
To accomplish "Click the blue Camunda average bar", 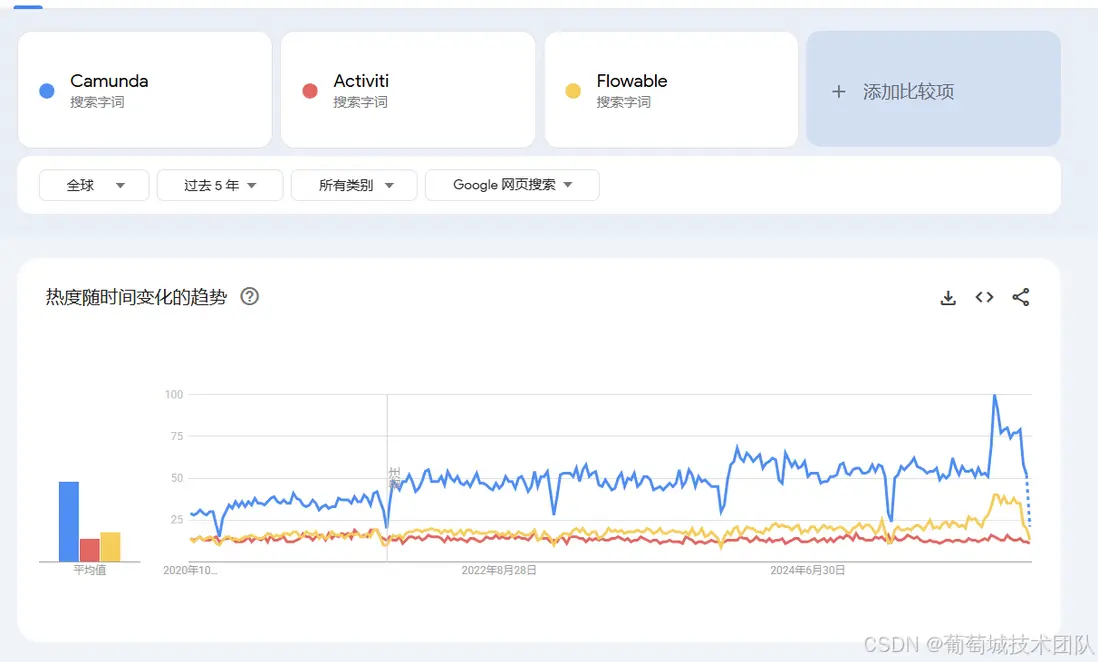I will tap(69, 522).
